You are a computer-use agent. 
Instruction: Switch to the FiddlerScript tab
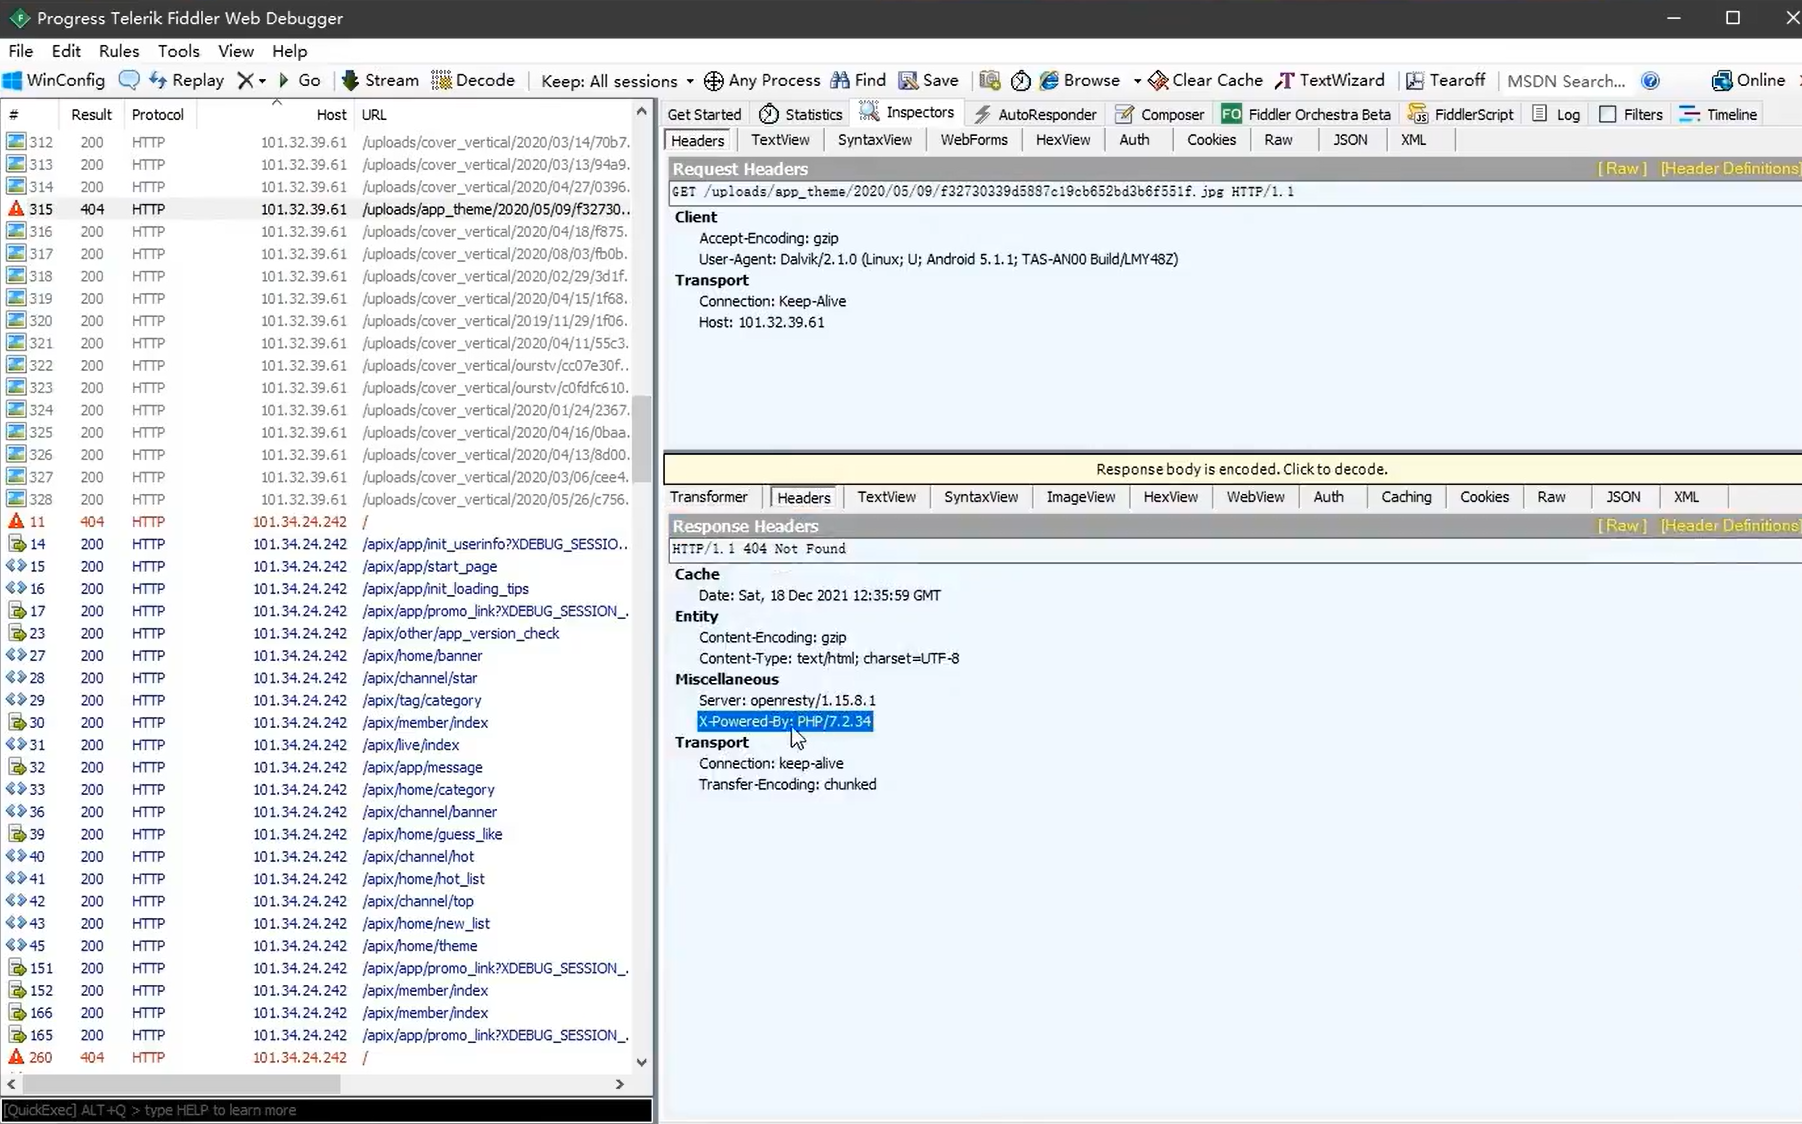coord(1461,114)
